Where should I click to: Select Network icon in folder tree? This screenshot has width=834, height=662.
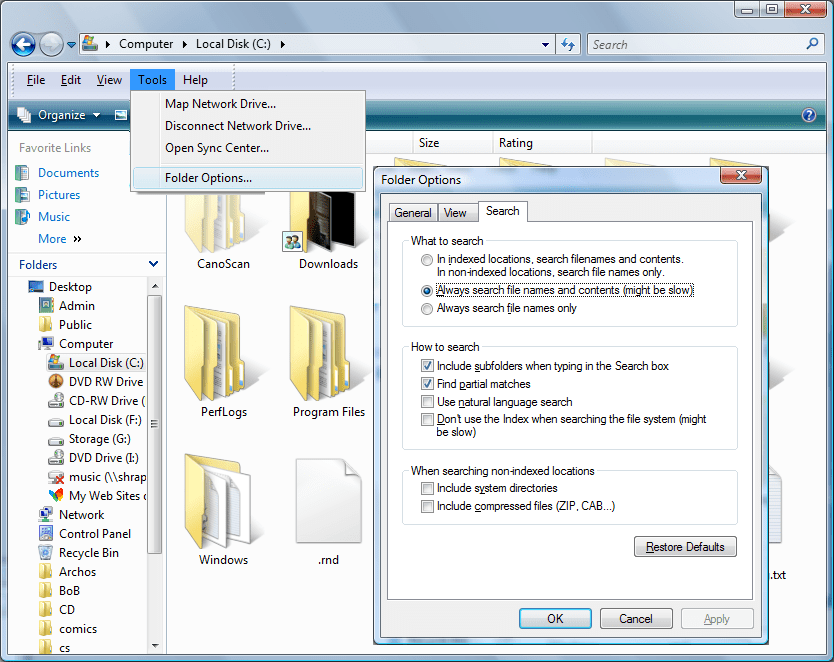[x=46, y=515]
